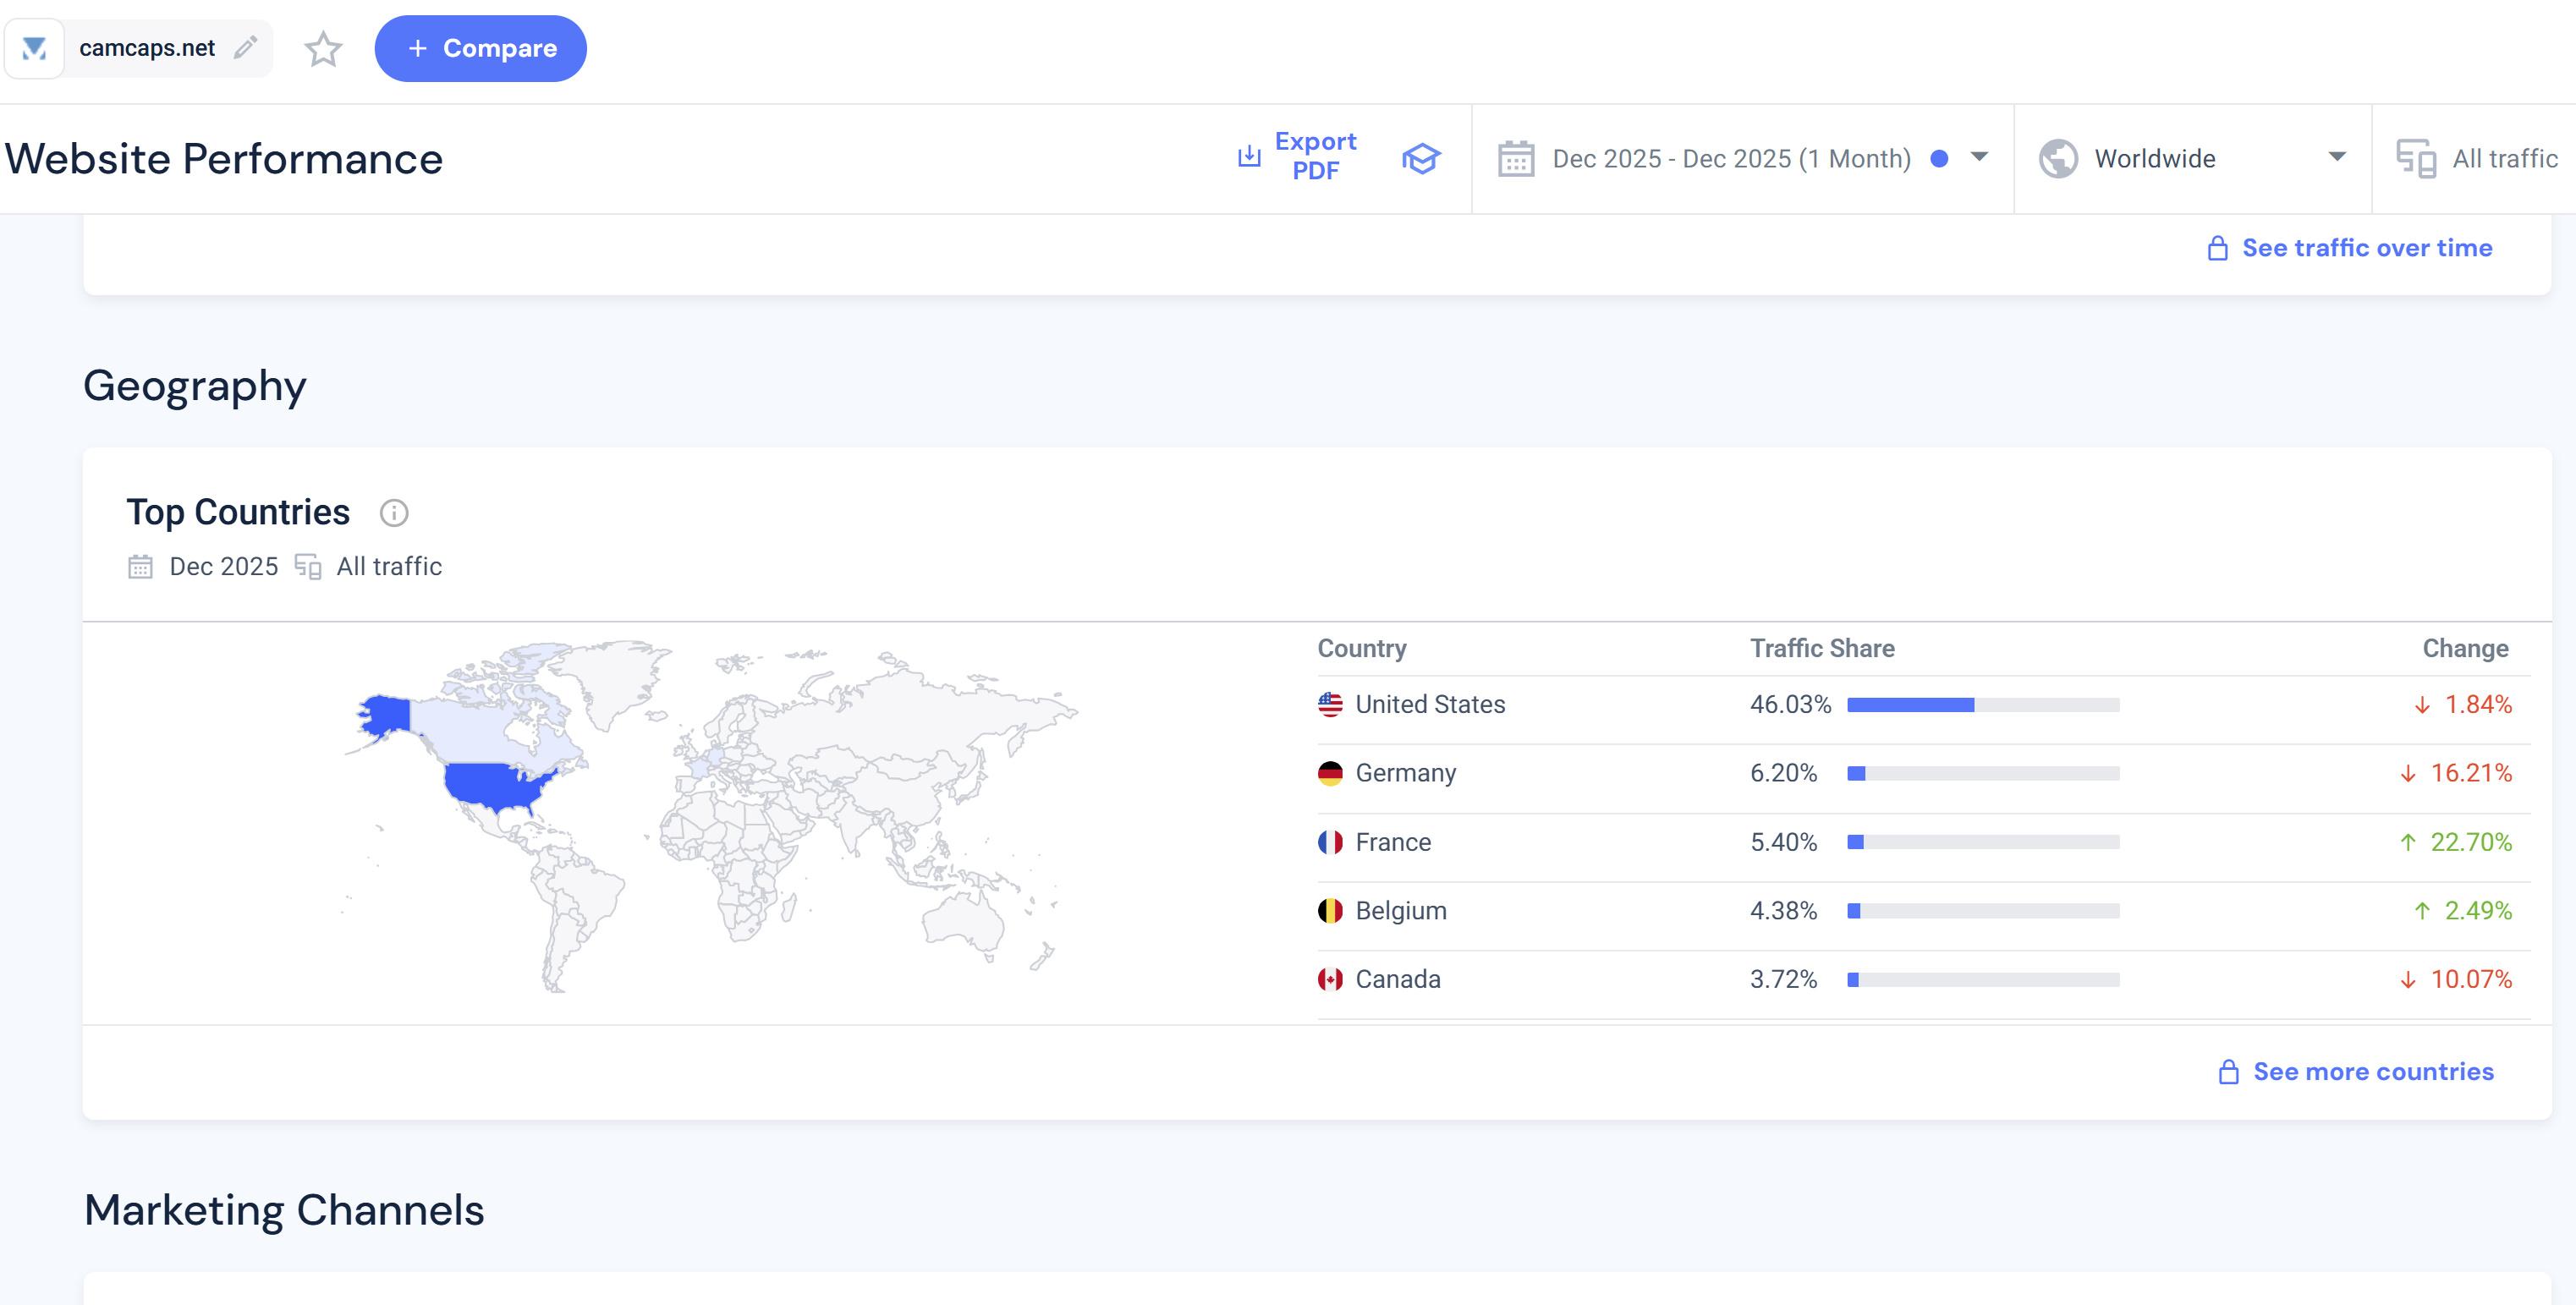Screen dimensions: 2576x1305
Task: Select the United States row
Action: point(1430,705)
